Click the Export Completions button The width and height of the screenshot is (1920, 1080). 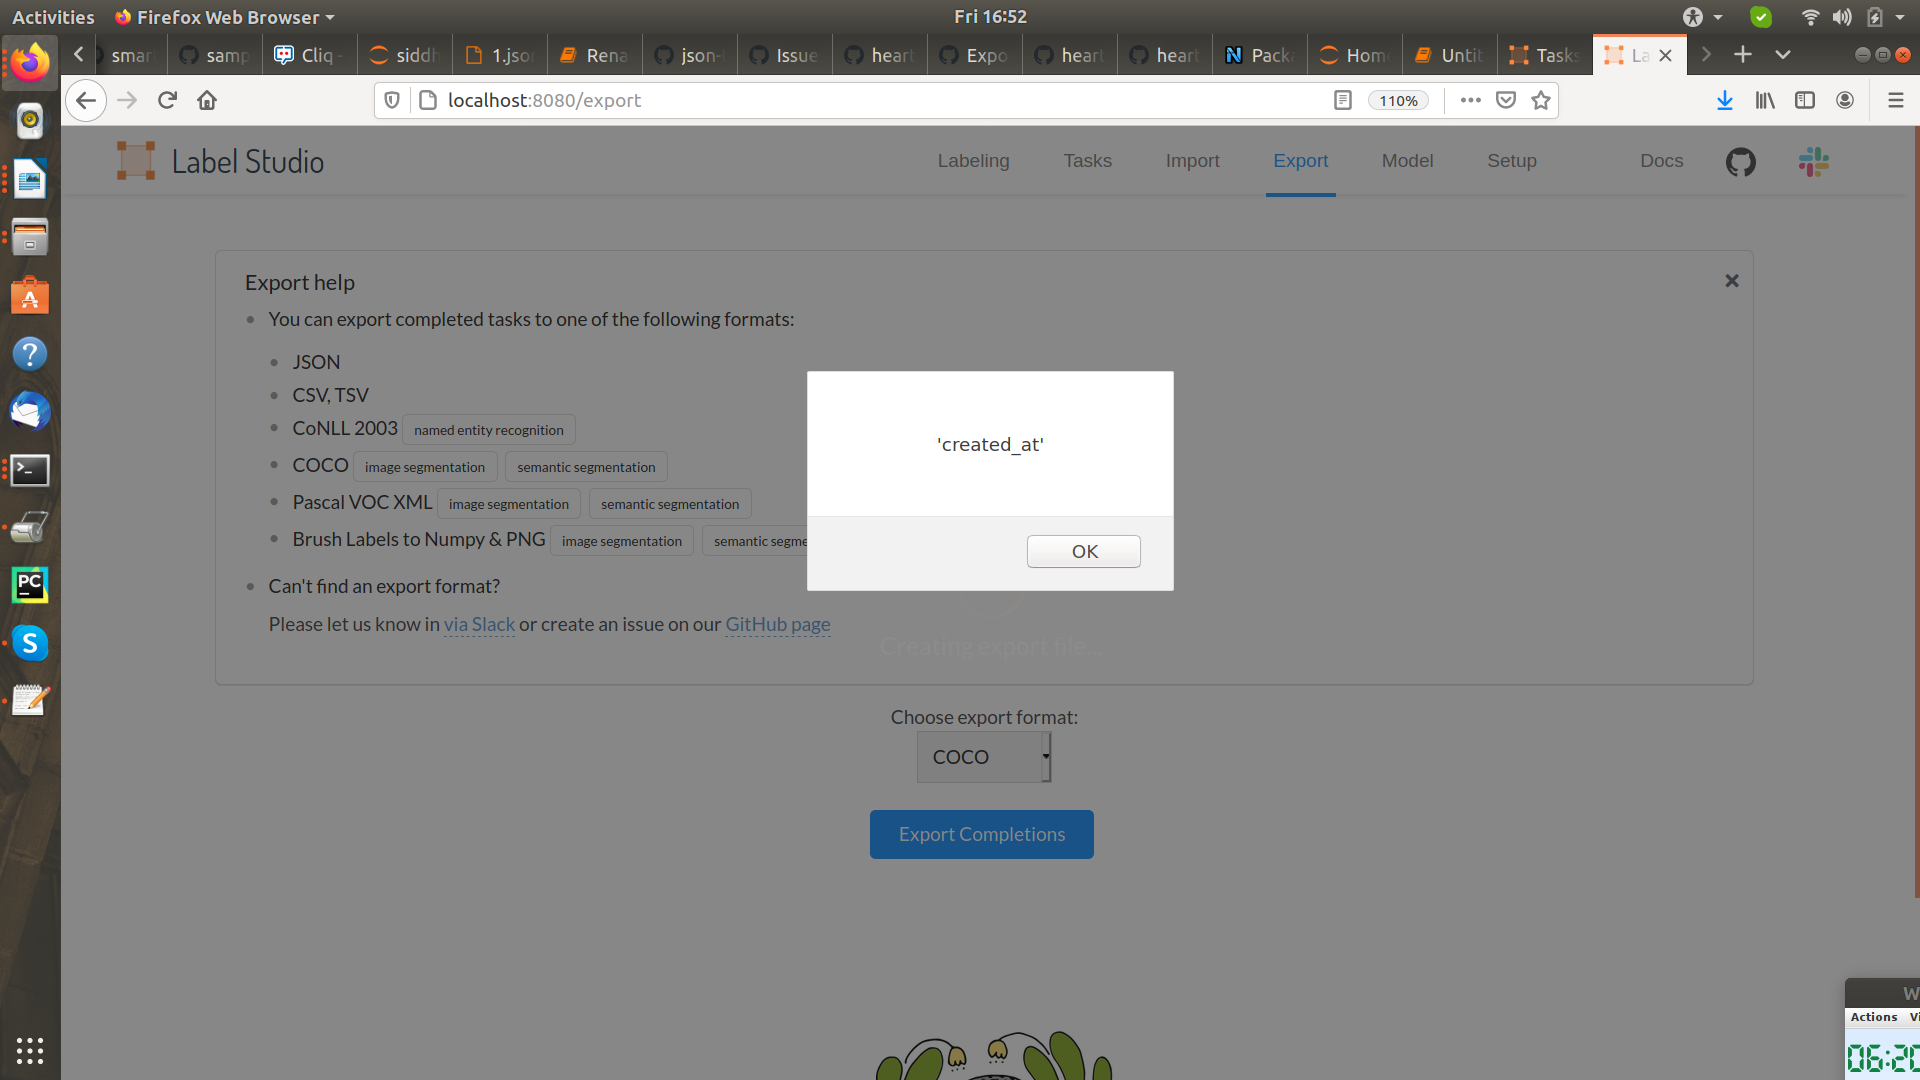pyautogui.click(x=981, y=834)
